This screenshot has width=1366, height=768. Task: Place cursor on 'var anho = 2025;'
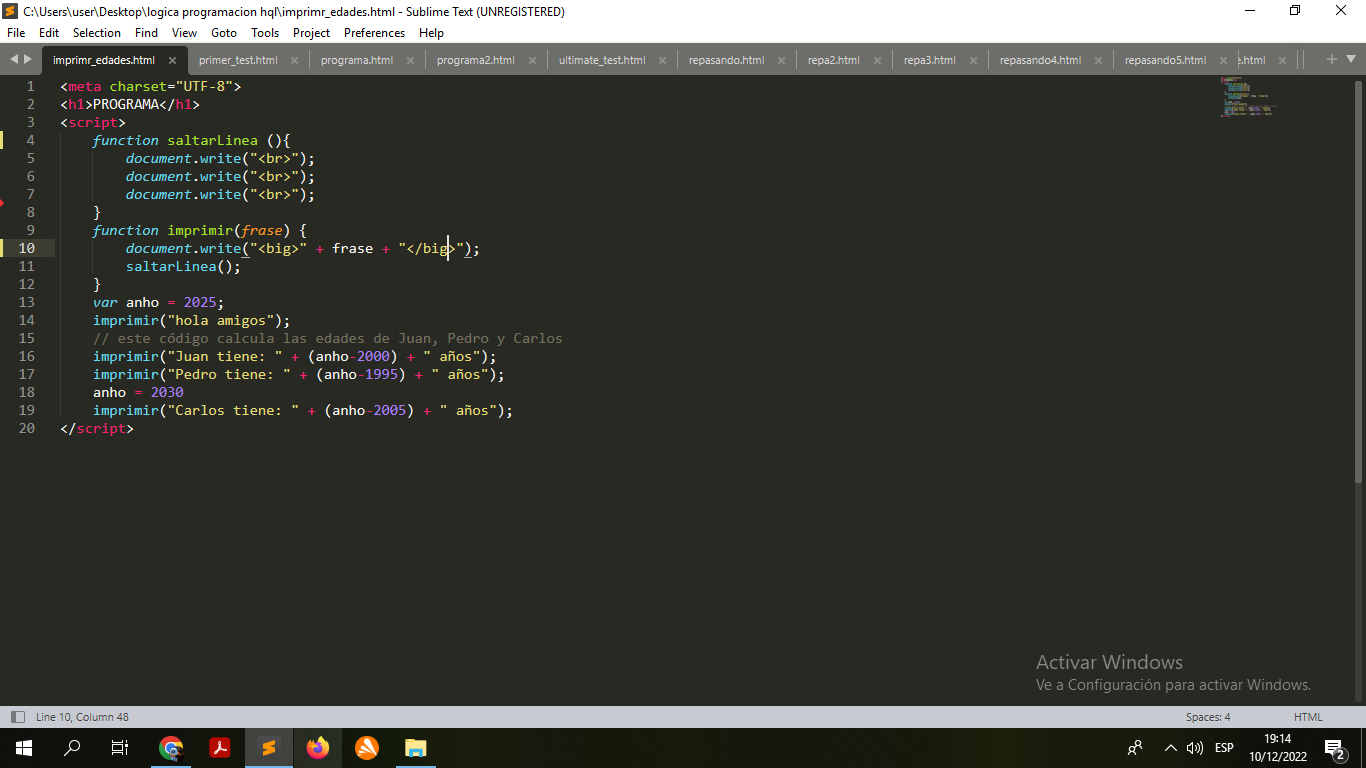tap(159, 302)
